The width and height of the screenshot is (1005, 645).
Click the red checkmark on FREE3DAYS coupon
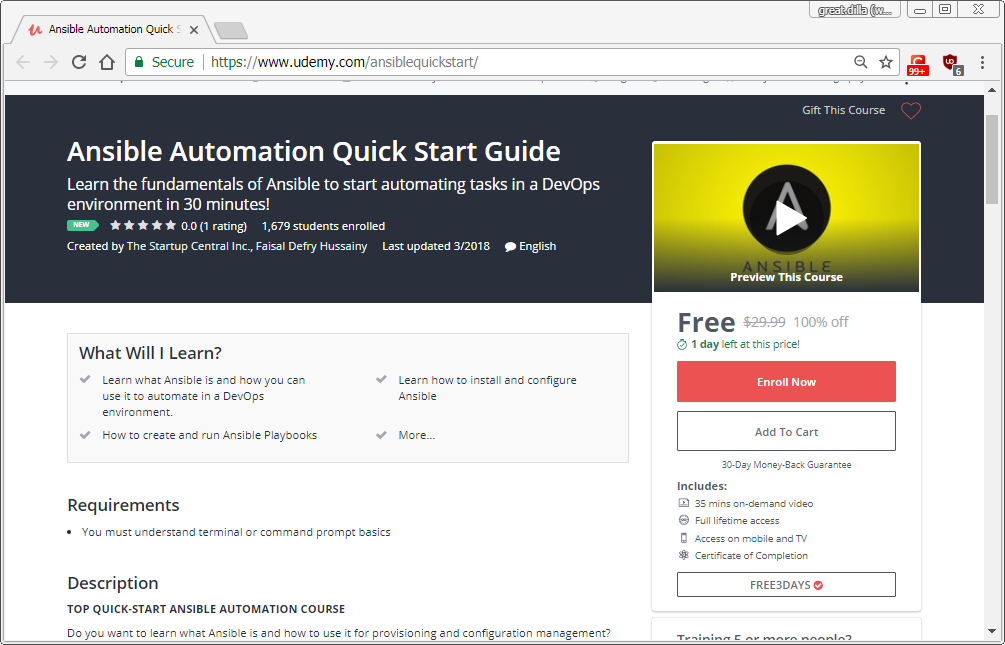click(x=818, y=585)
